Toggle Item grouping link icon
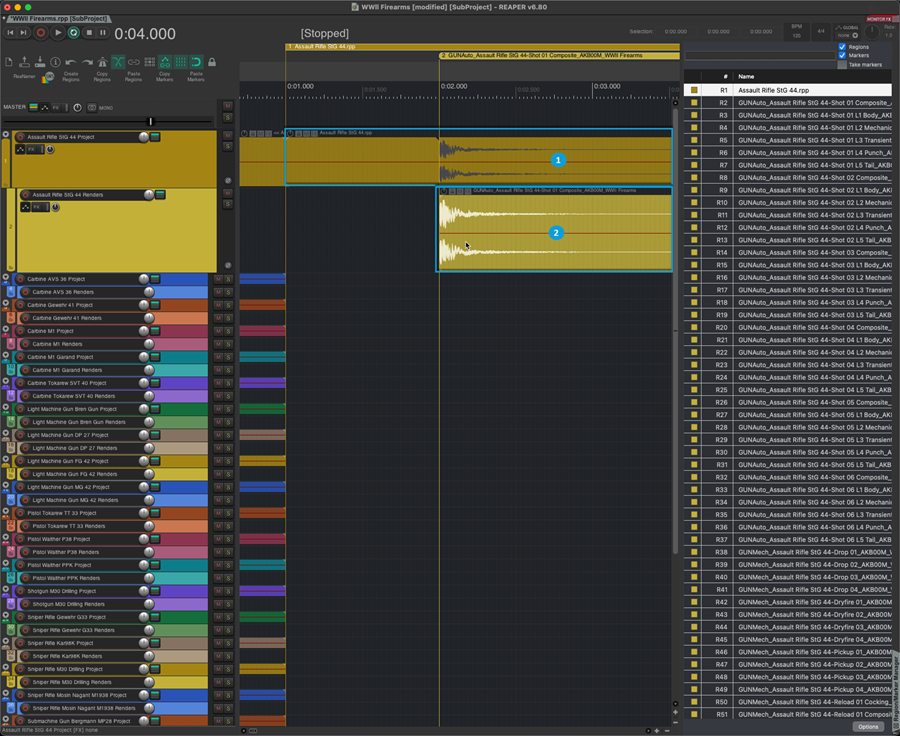900x737 pixels. 134,62
